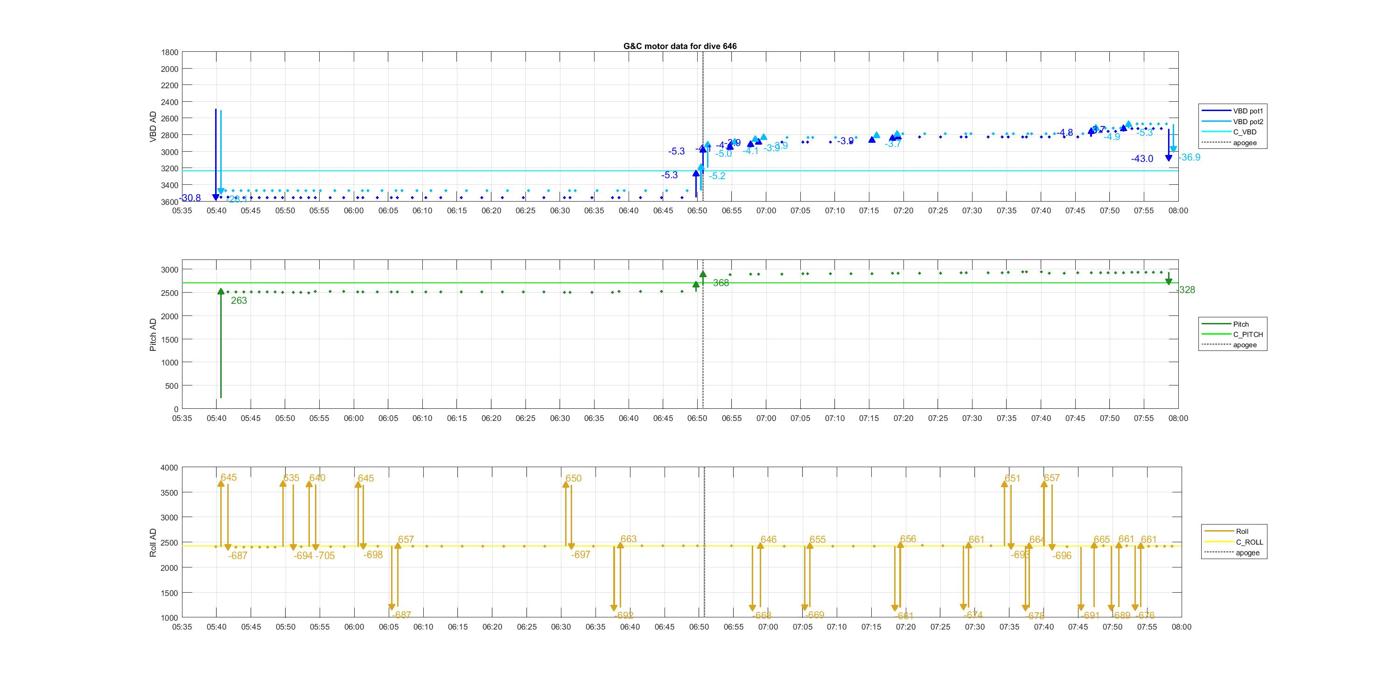This screenshot has height=693, width=1400.
Task: Click the '-30.8' label in VBD plot
Action: tap(190, 198)
